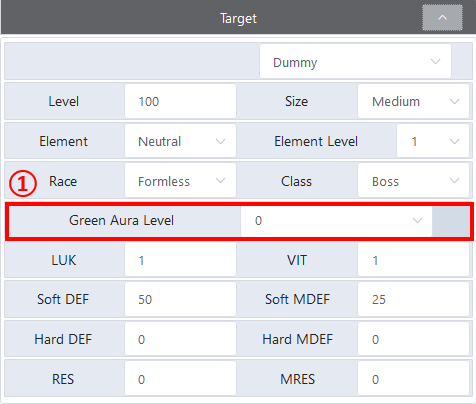The image size is (476, 404).
Task: Click the Element Level label
Action: pyautogui.click(x=316, y=141)
